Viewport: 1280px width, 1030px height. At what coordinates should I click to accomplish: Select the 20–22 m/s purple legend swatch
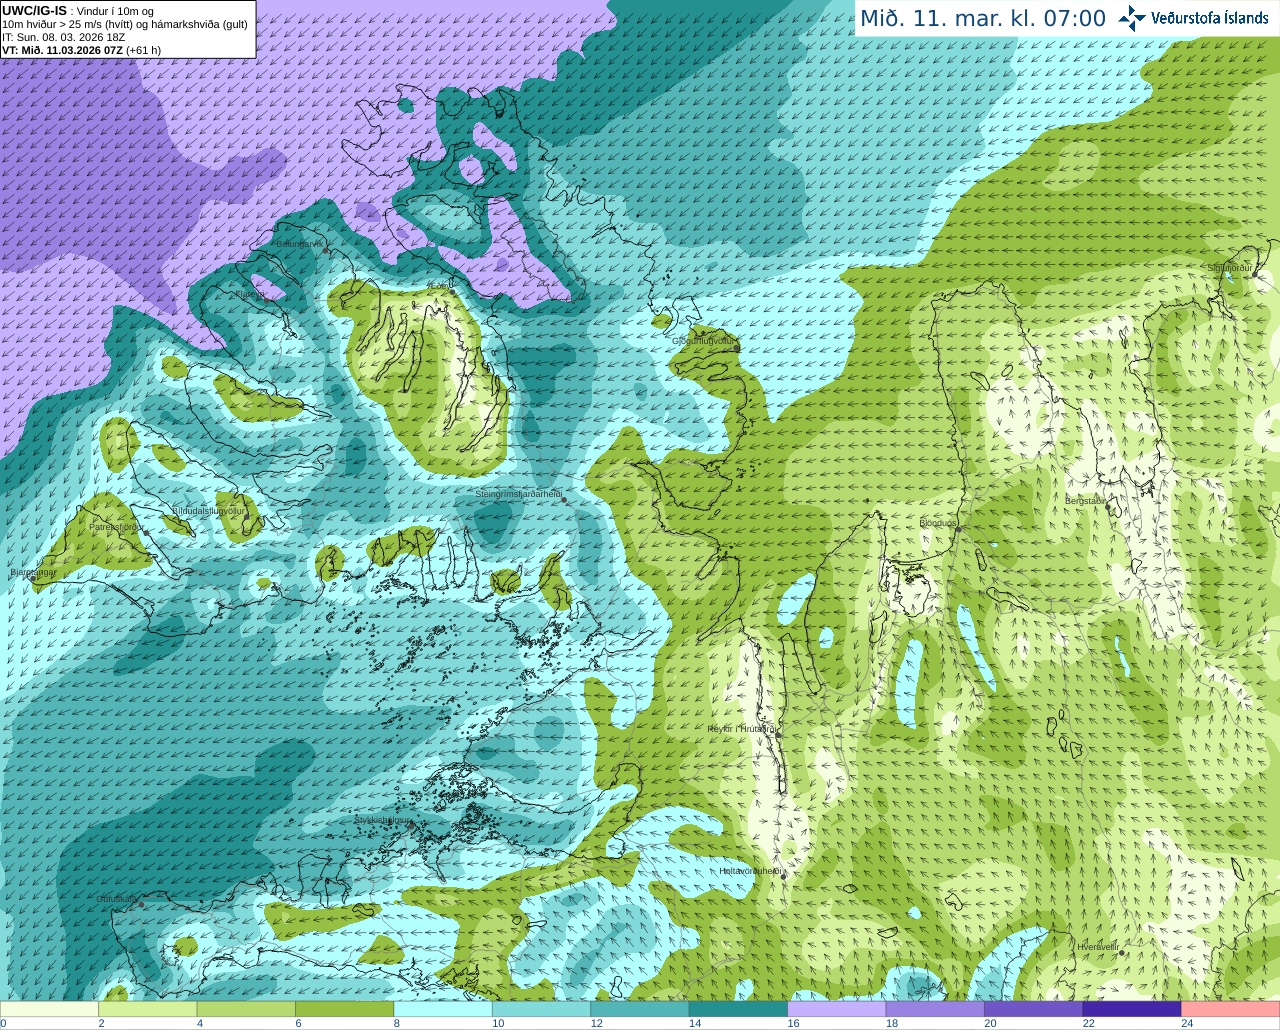coord(1034,1008)
